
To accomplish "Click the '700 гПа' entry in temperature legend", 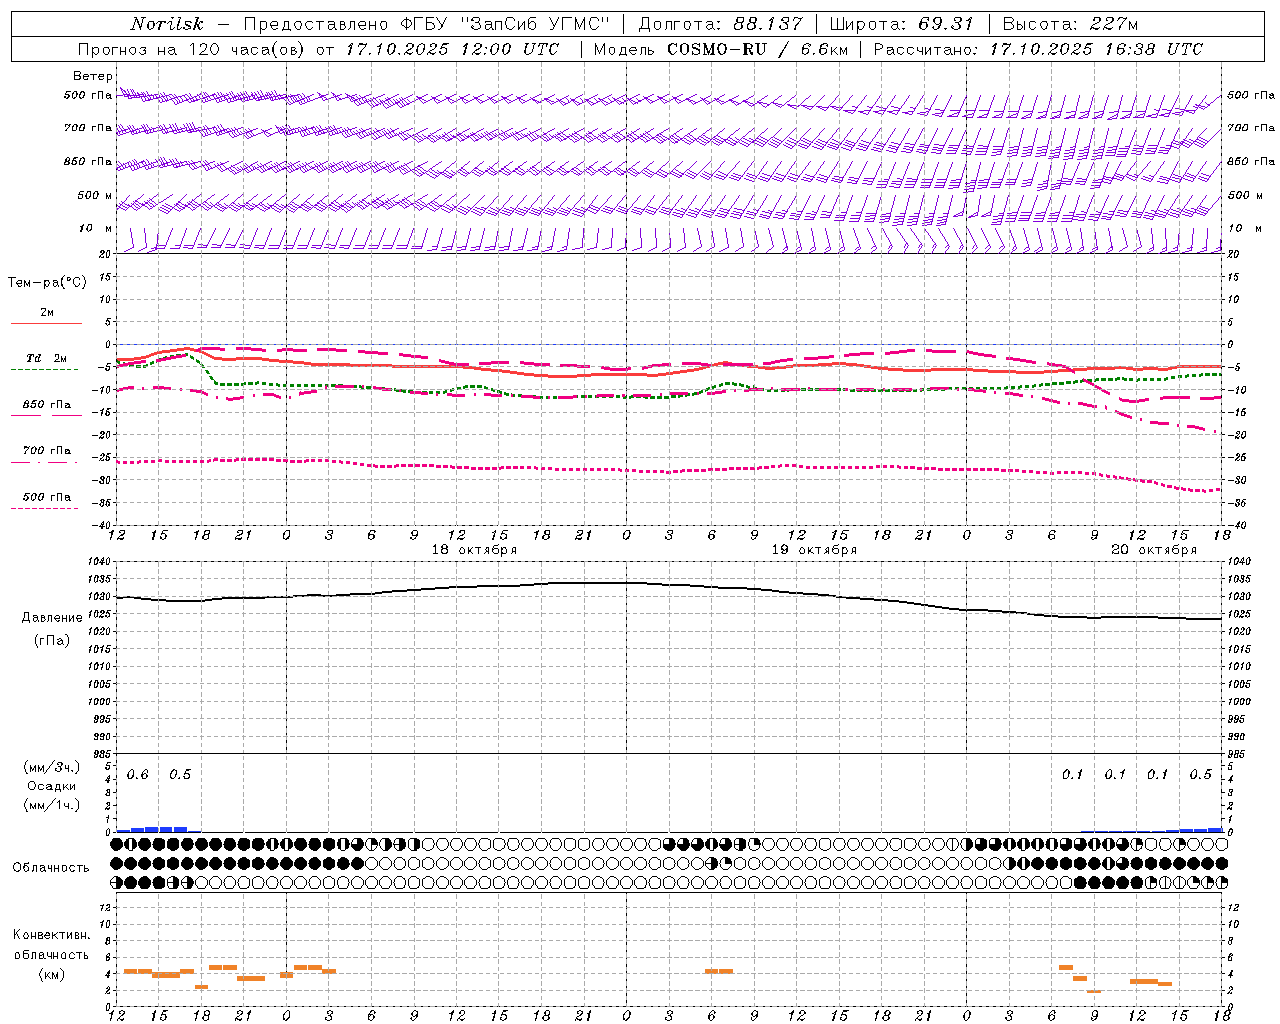I will pyautogui.click(x=47, y=451).
